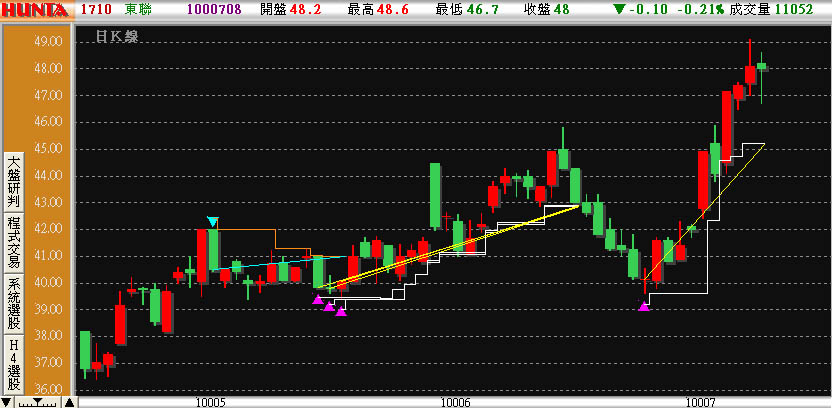Image resolution: width=832 pixels, height=408 pixels.
Task: Click the ruler scale control at bottom-left
Action: pyautogui.click(x=39, y=402)
